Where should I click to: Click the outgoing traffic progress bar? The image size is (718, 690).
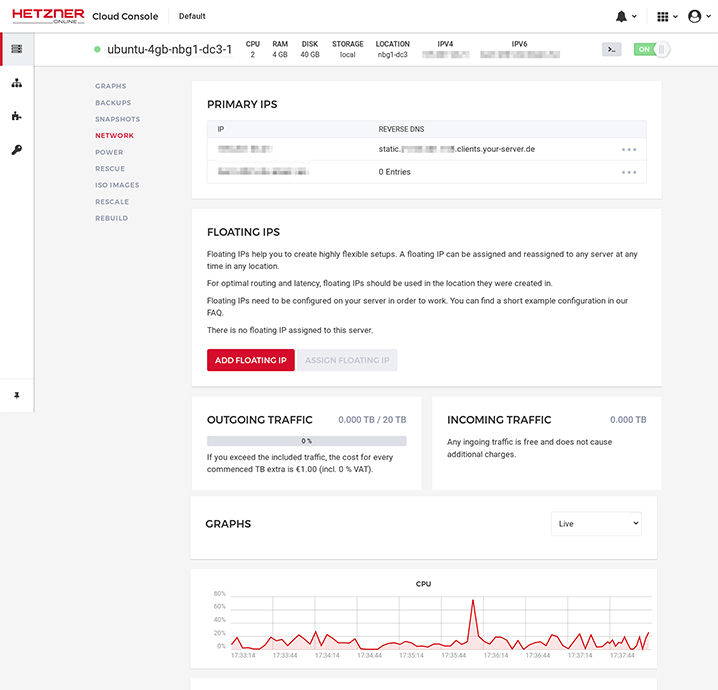[306, 440]
